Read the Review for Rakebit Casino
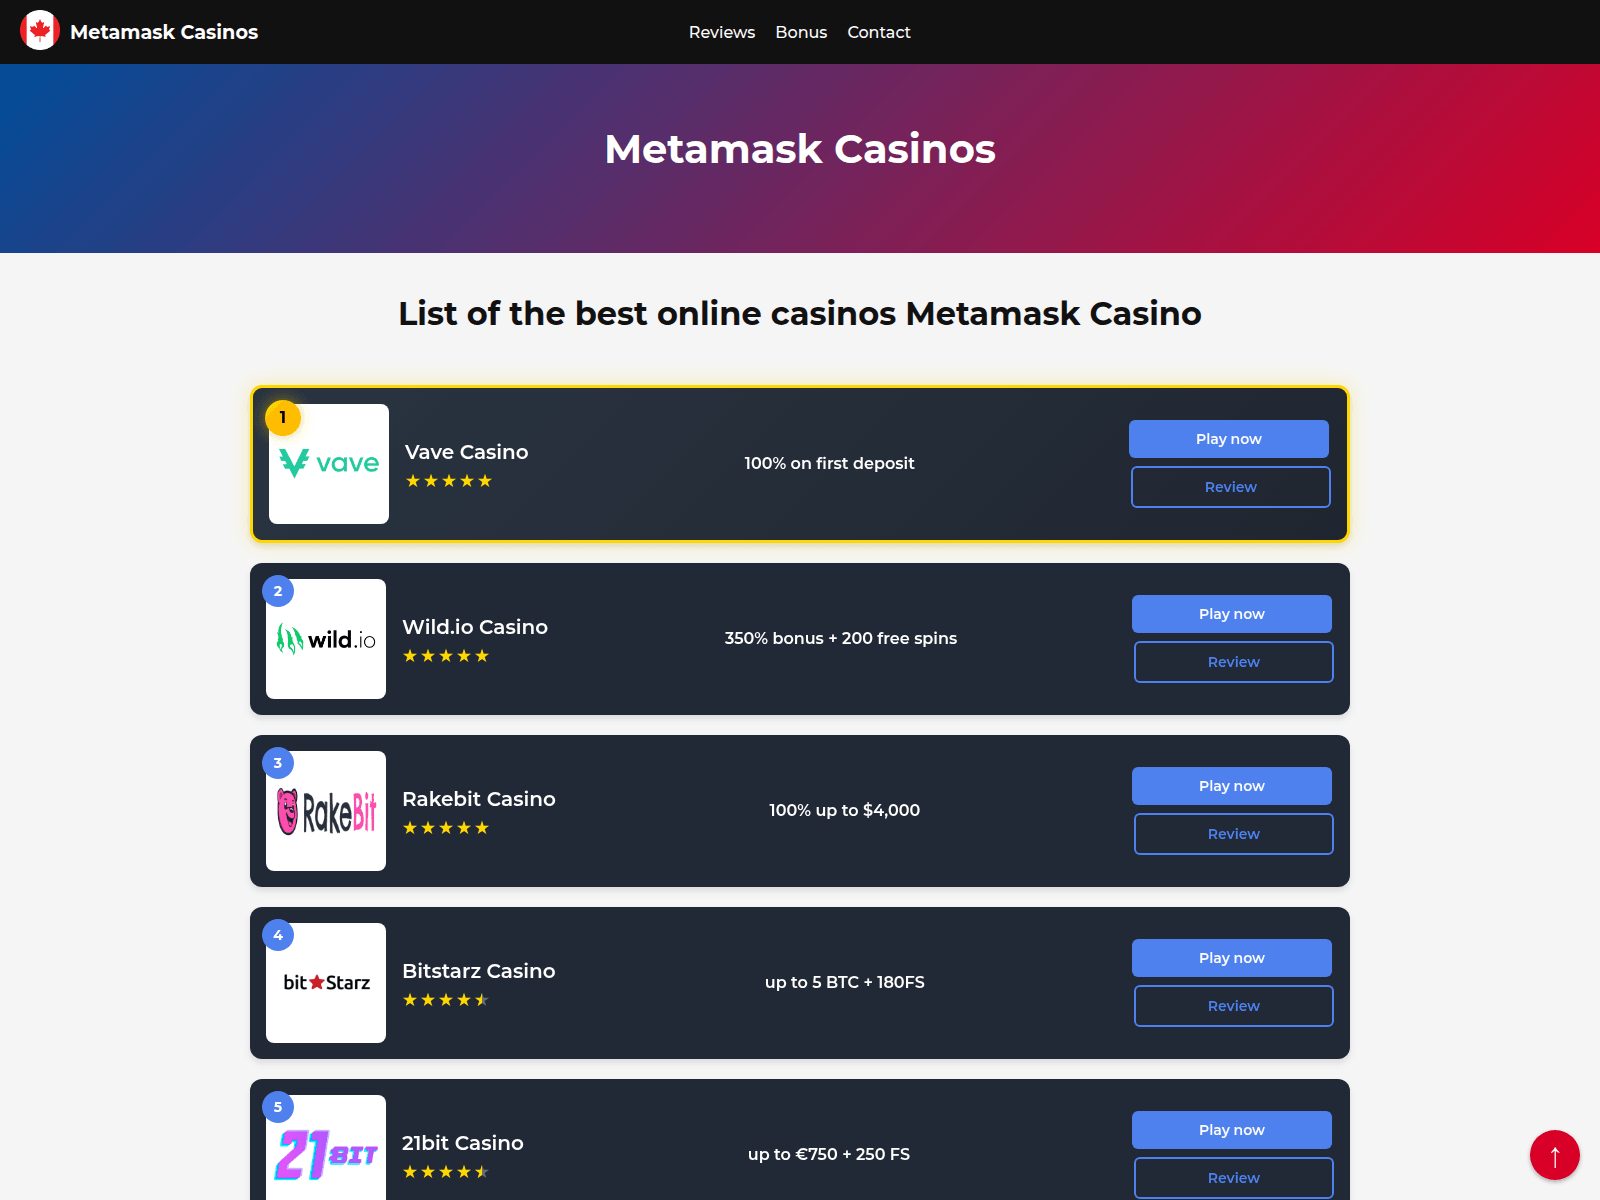This screenshot has width=1600, height=1200. 1233,834
